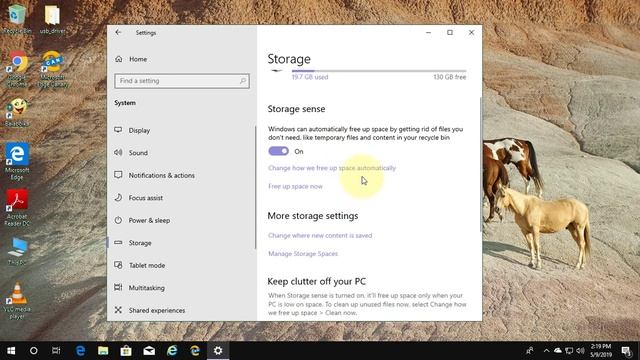Open Home in Settings sidebar
The width and height of the screenshot is (640, 360).
pos(138,59)
